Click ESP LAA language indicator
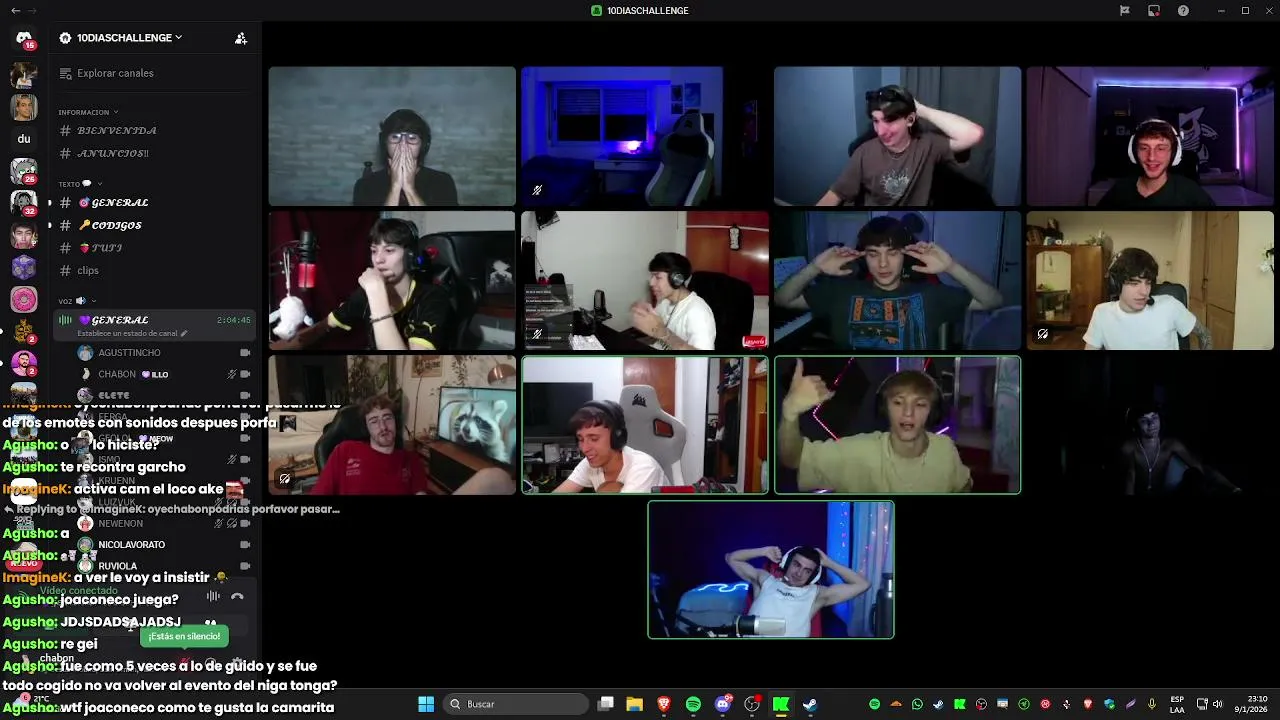Screen dimensions: 1280x720 coord(1177,704)
